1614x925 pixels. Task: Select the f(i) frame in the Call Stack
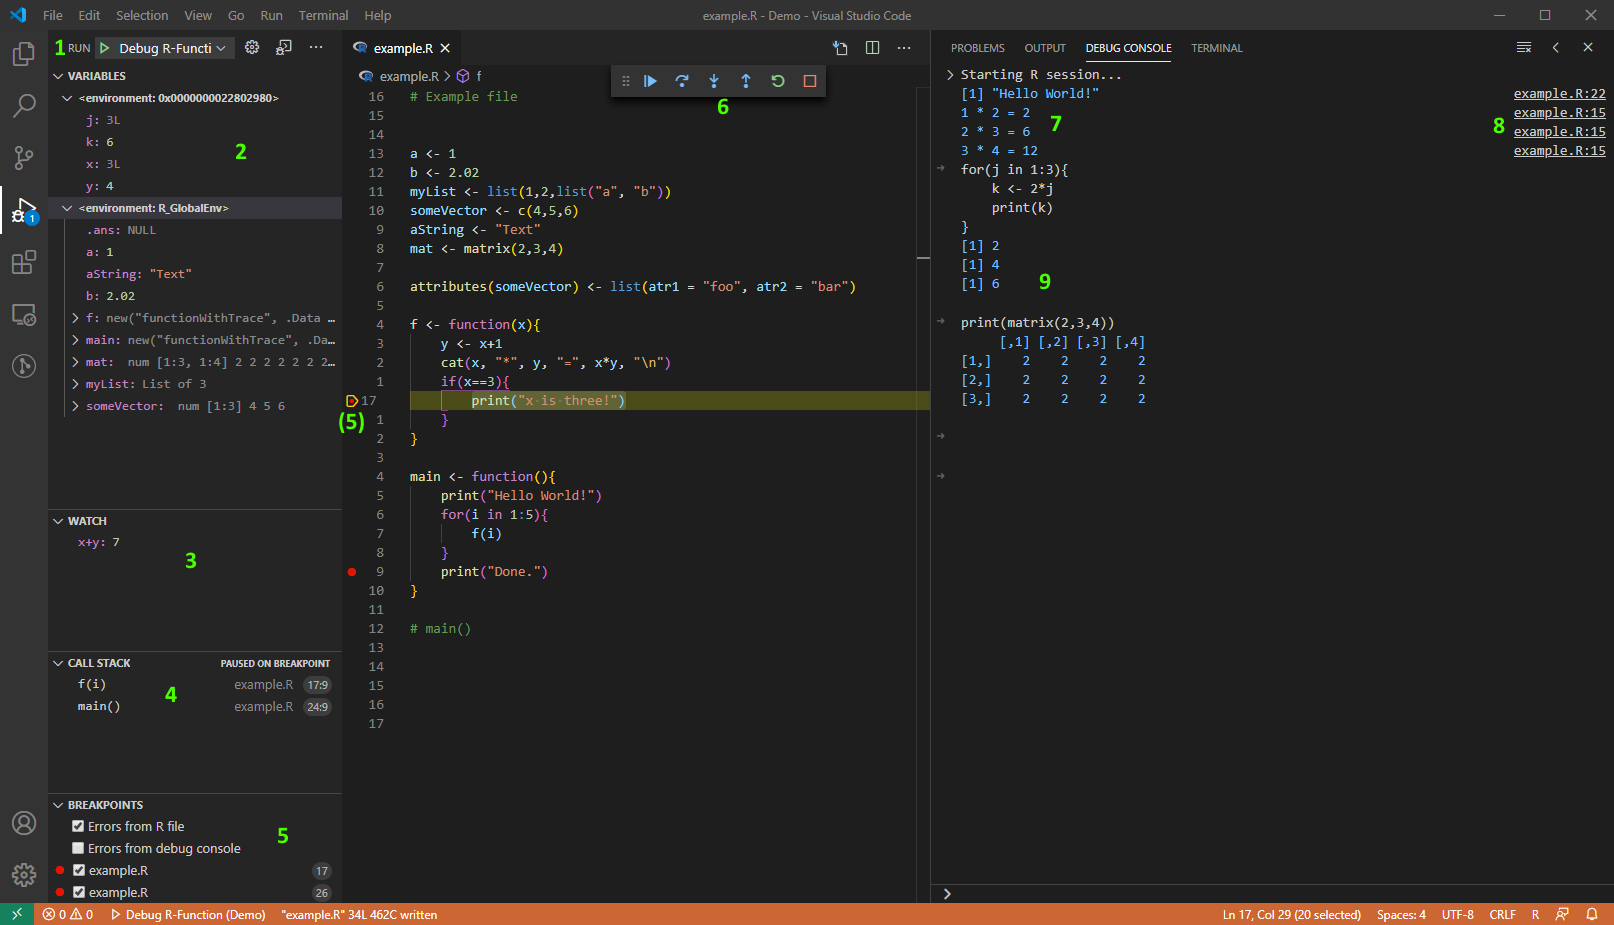(91, 684)
